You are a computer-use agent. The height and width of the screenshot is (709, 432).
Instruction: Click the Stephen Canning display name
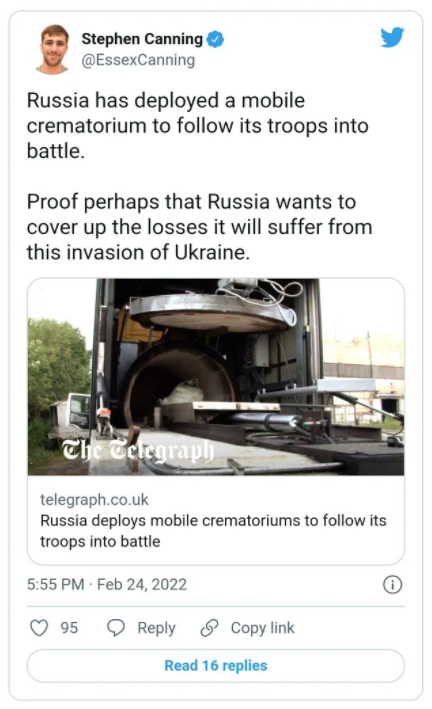click(x=142, y=39)
